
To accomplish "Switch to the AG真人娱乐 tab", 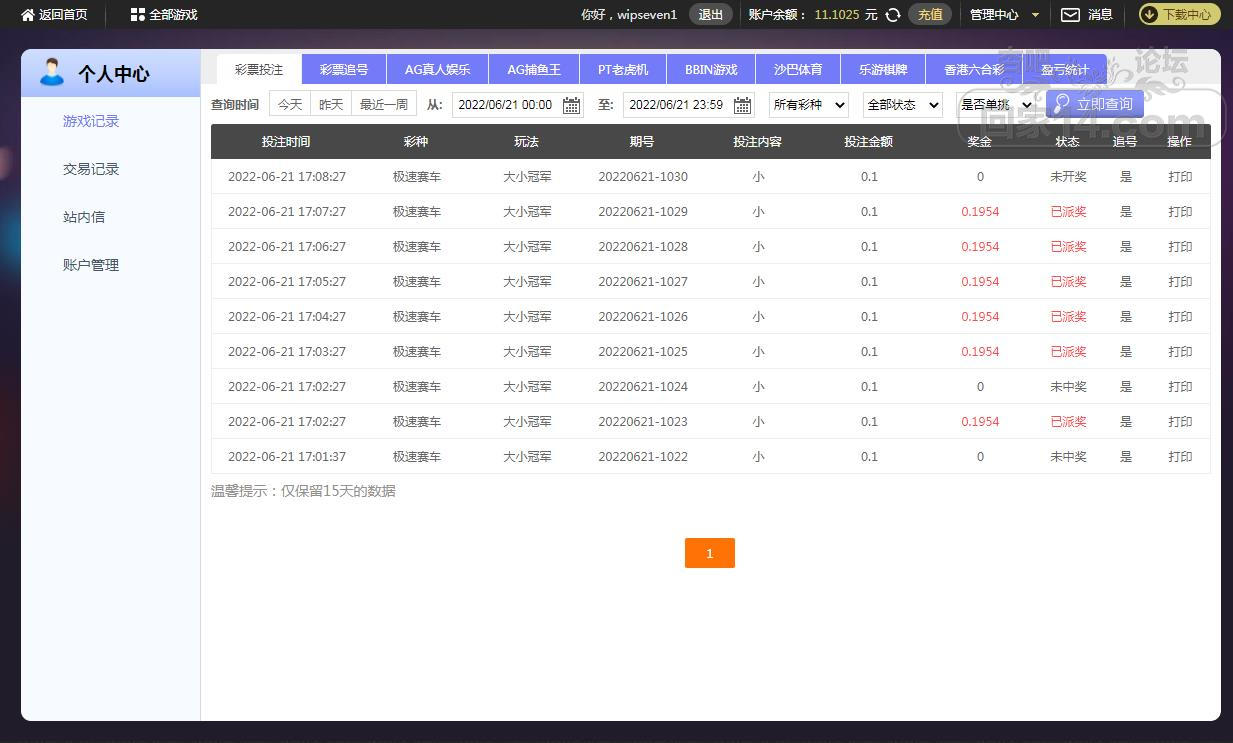I will pyautogui.click(x=437, y=70).
